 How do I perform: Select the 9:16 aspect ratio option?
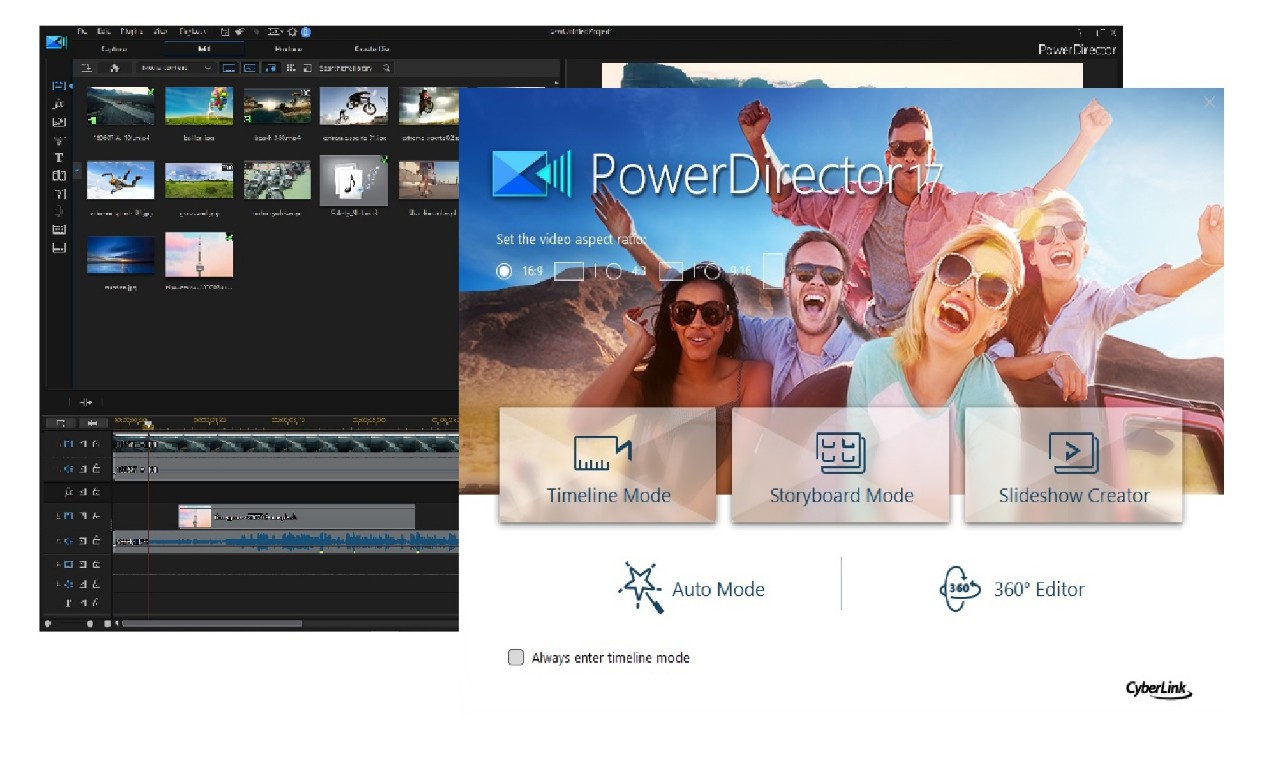click(x=711, y=270)
